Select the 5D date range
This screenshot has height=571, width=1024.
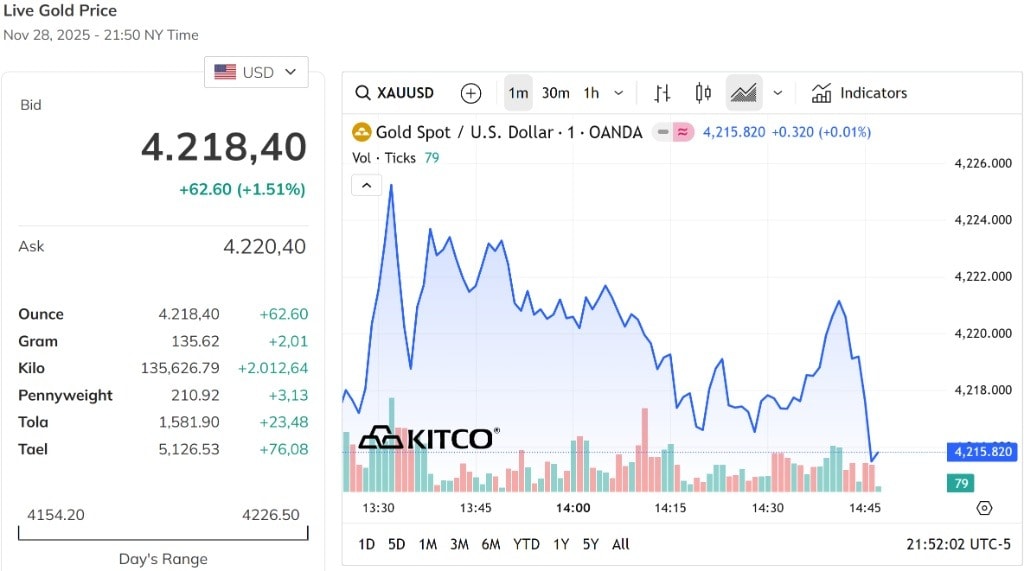(397, 544)
